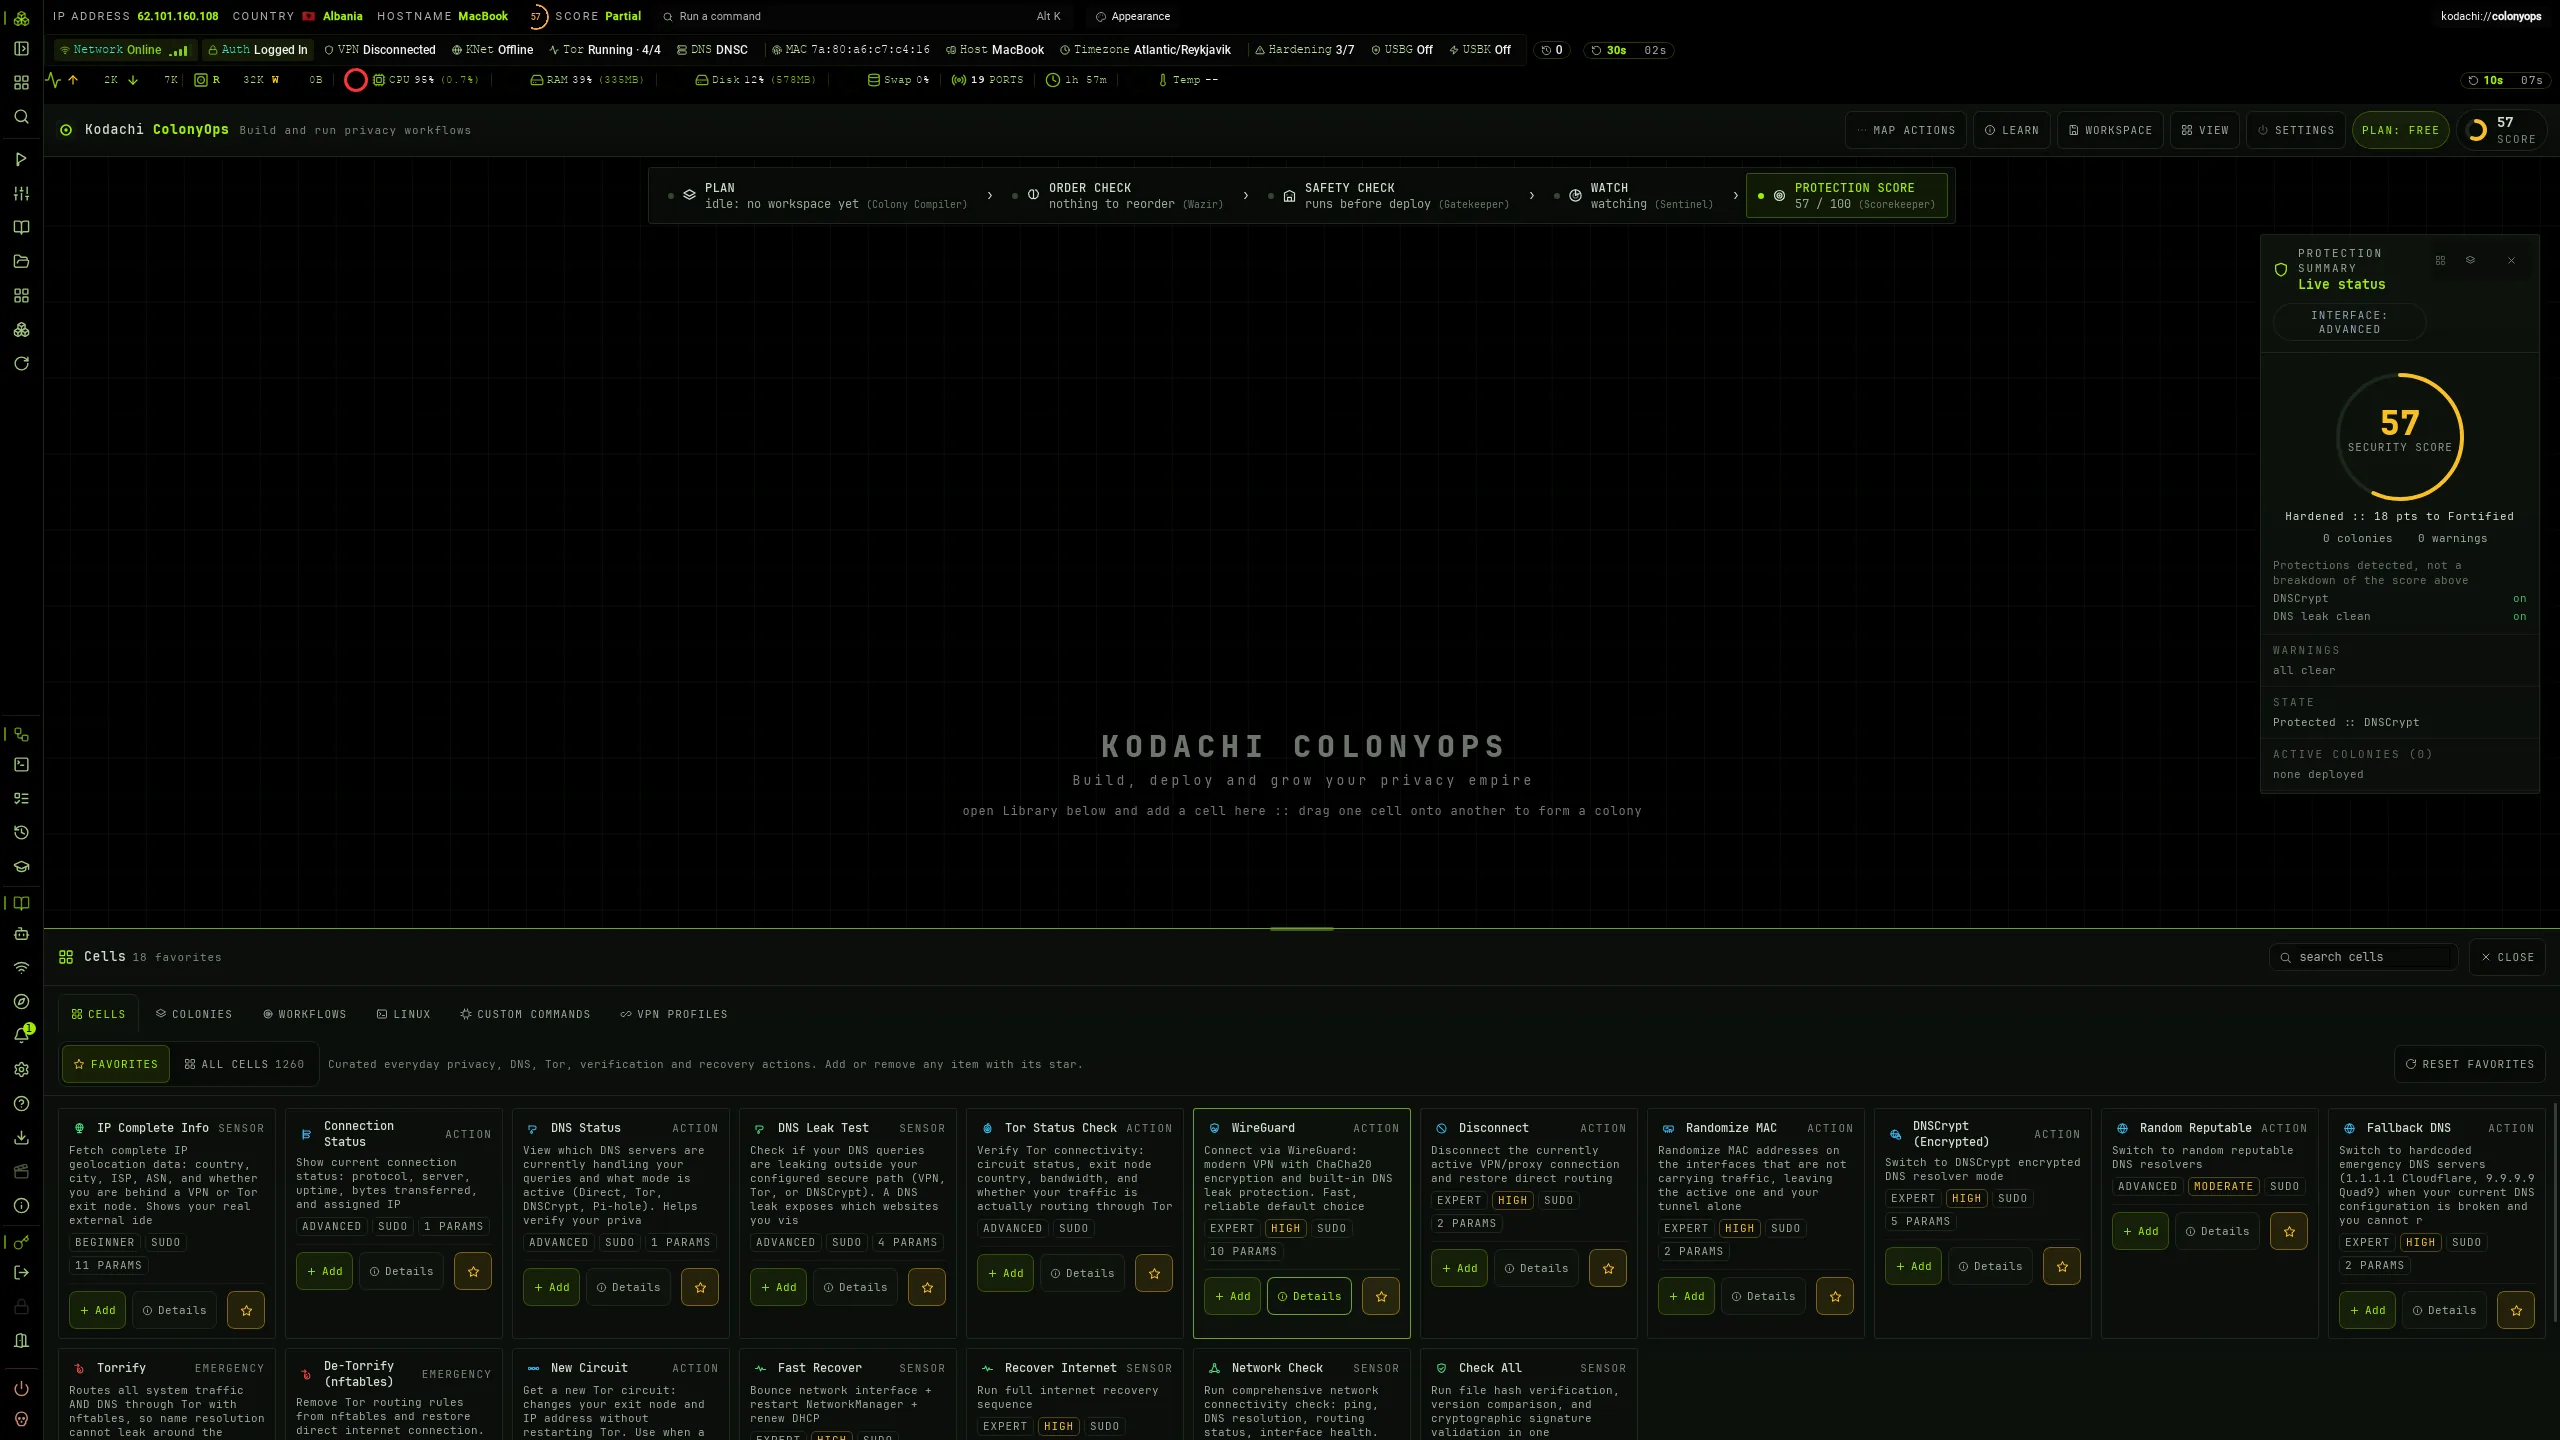Click grid icon in Protection Summary header

(2440, 260)
